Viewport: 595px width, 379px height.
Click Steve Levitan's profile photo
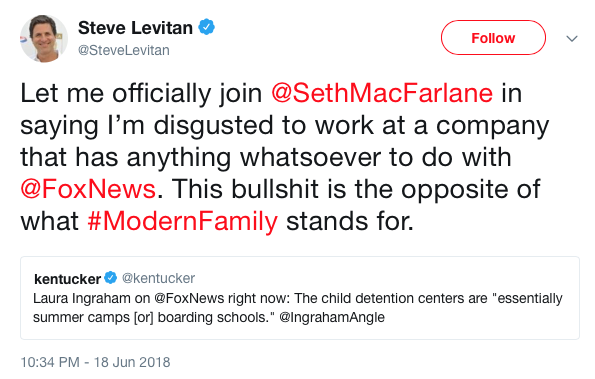[44, 39]
